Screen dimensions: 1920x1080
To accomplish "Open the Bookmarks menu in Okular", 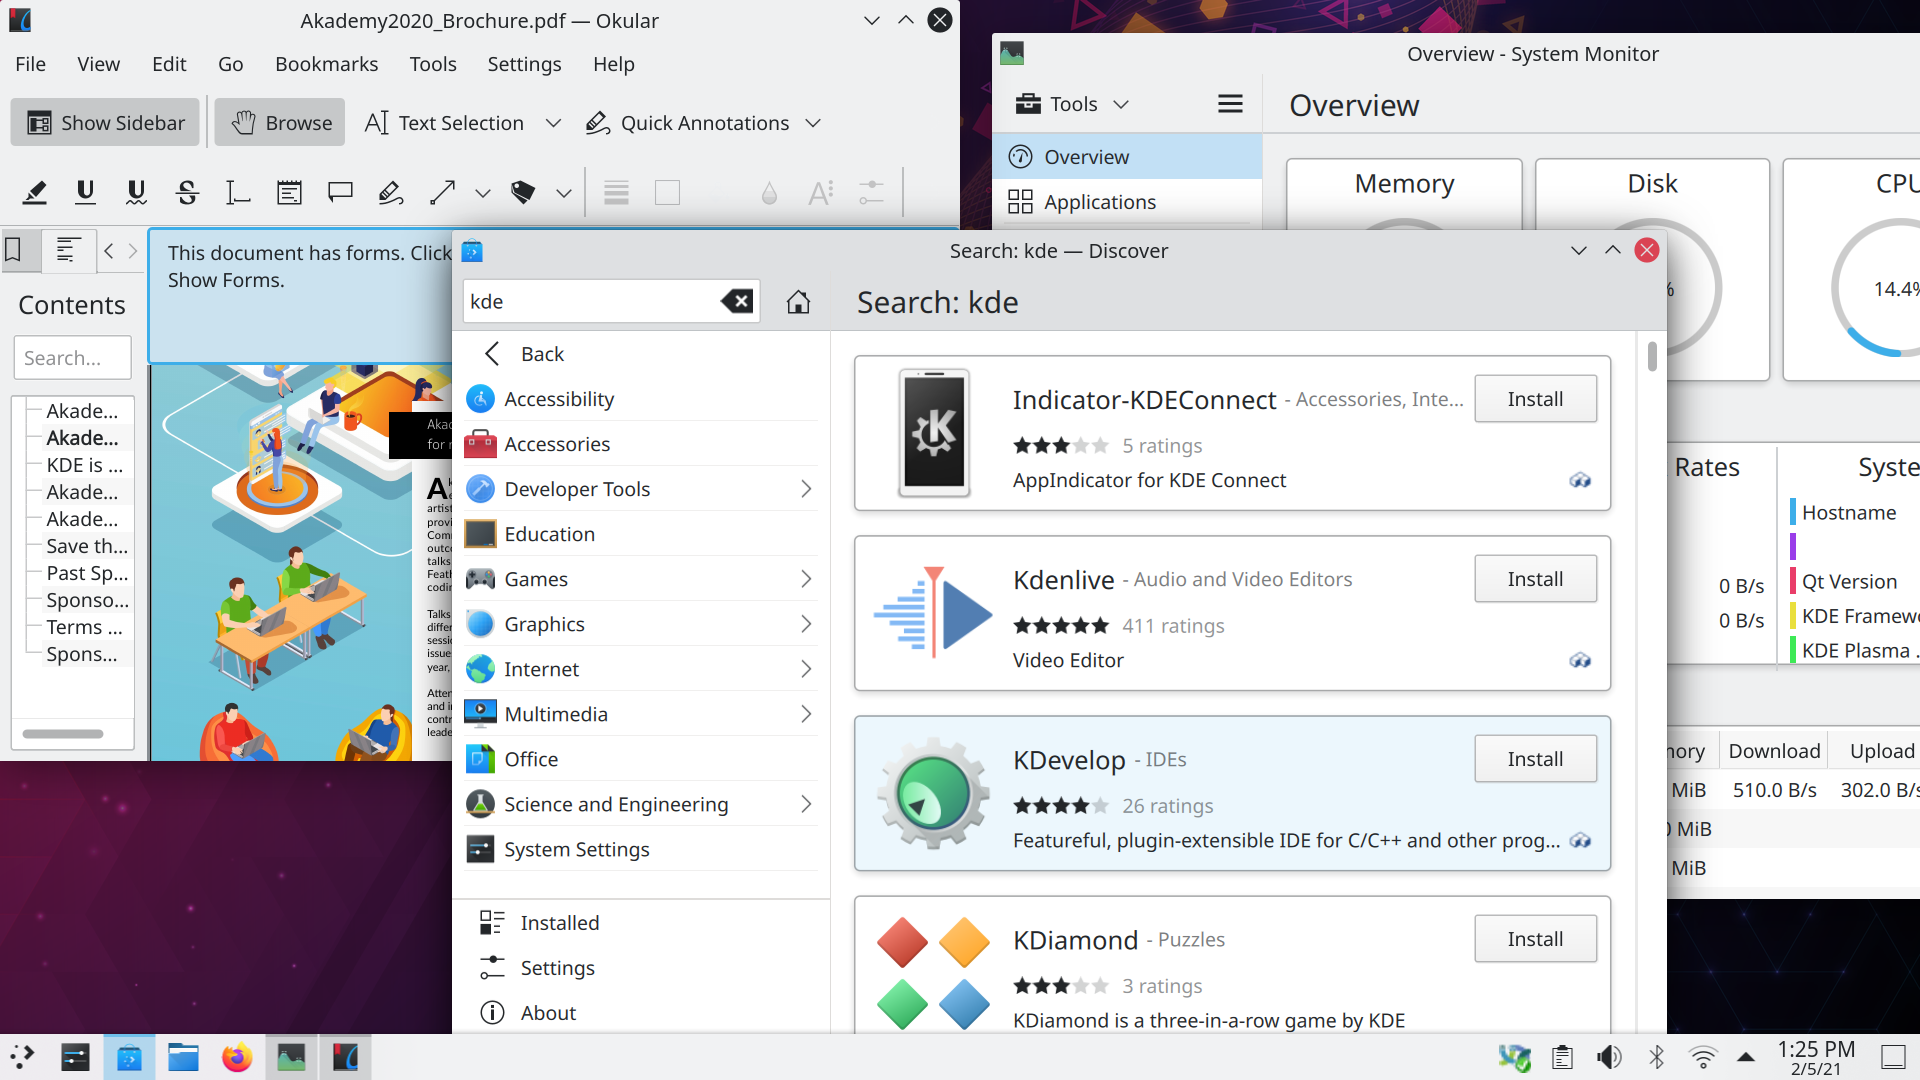I will 326,64.
